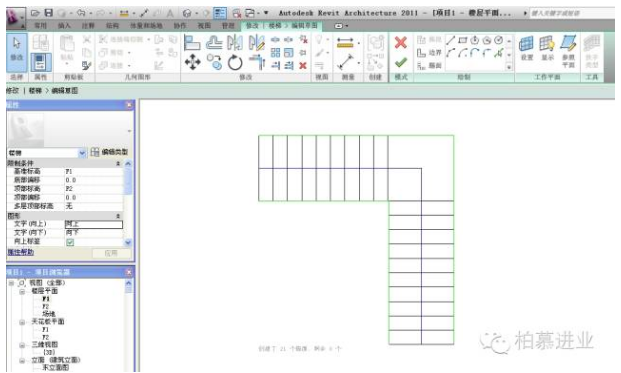
Task: Click the red X Cancel Edit Mode icon
Action: point(401,42)
